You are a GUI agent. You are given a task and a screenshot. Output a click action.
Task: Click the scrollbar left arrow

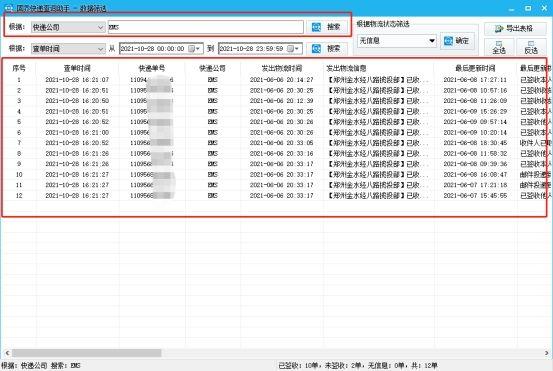pos(7,353)
